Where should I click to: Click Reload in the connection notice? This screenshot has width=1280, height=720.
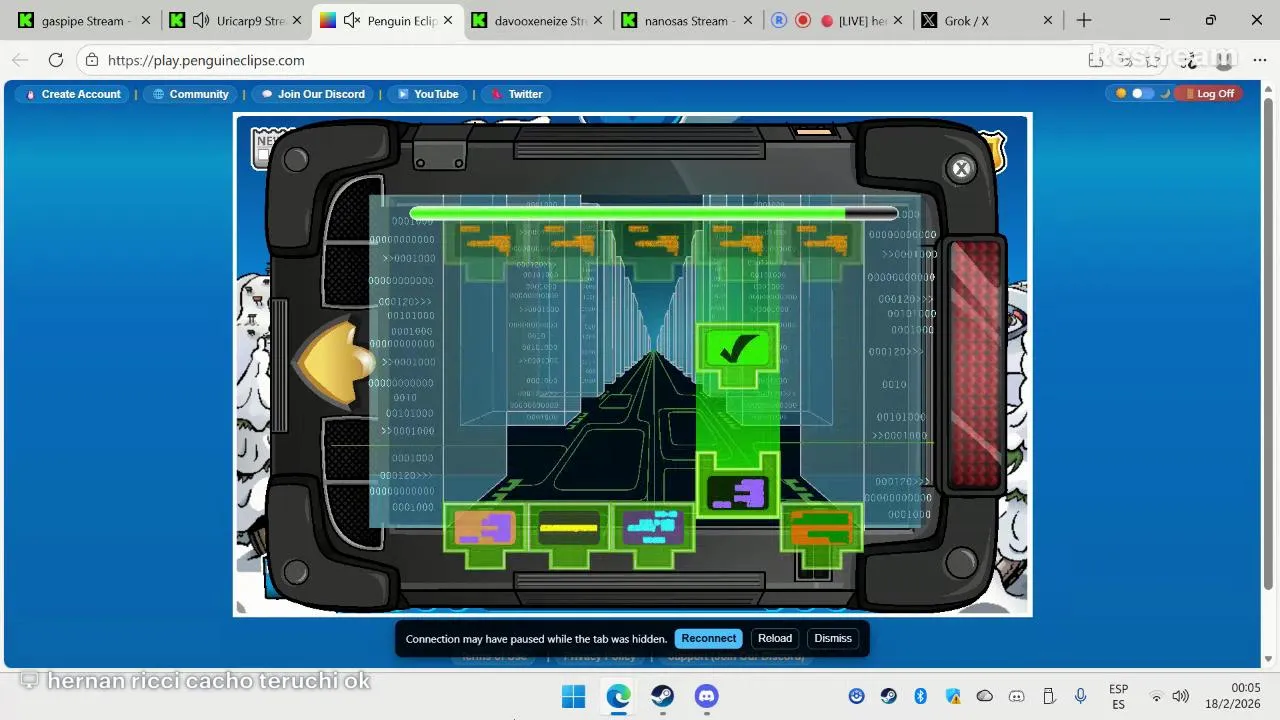coord(775,638)
